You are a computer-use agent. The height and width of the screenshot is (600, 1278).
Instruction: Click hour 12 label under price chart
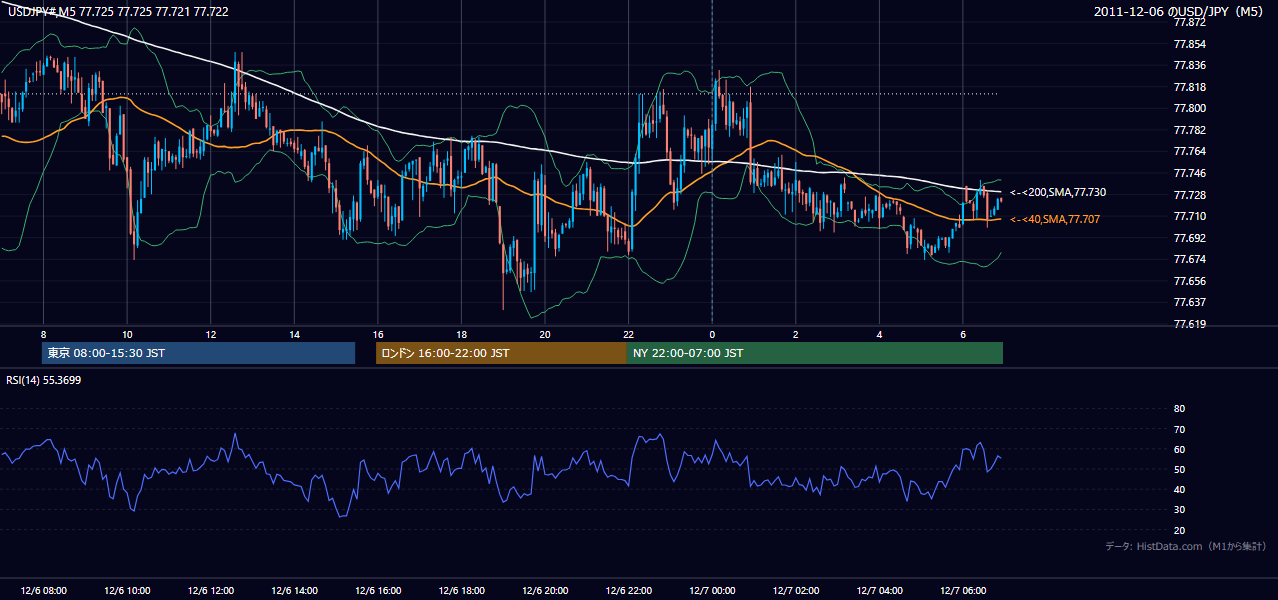click(x=210, y=334)
